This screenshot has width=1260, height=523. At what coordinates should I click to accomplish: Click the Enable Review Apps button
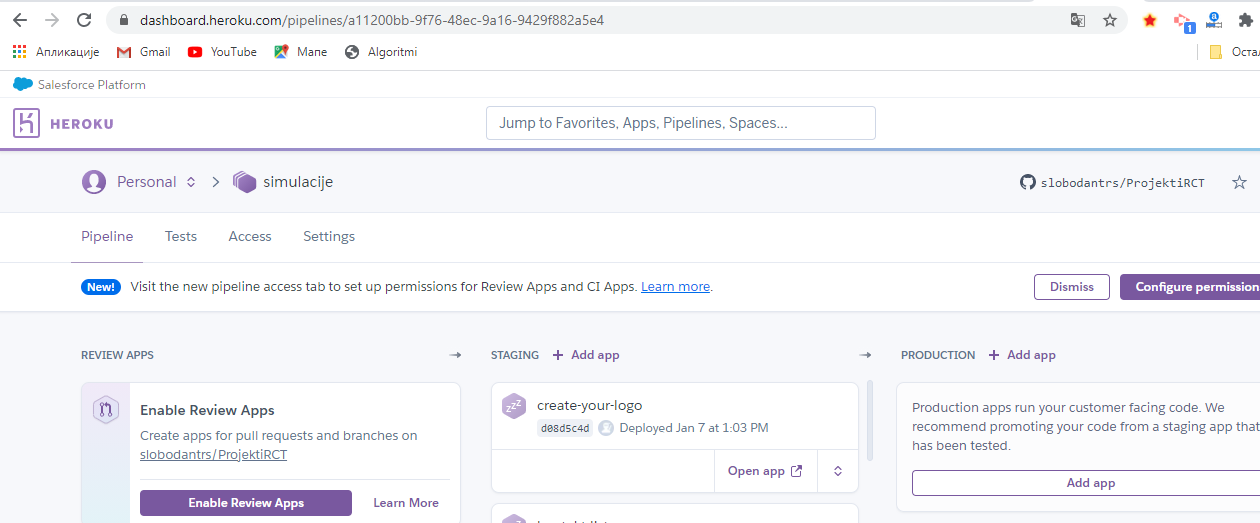click(246, 503)
